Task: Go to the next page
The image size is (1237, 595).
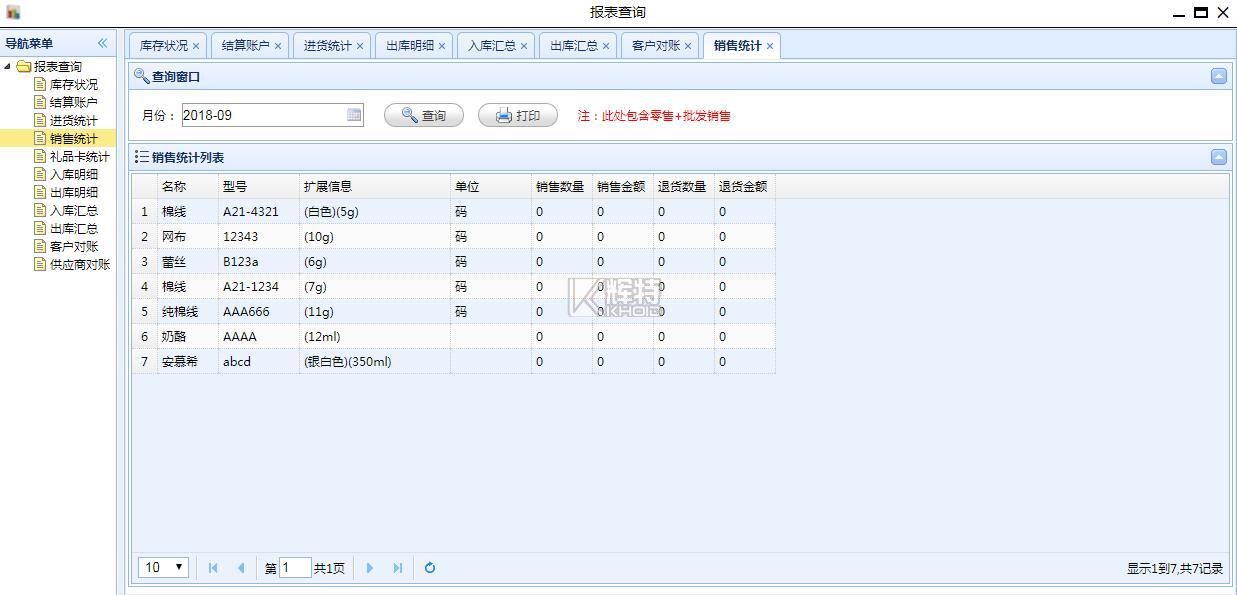Action: pyautogui.click(x=369, y=568)
